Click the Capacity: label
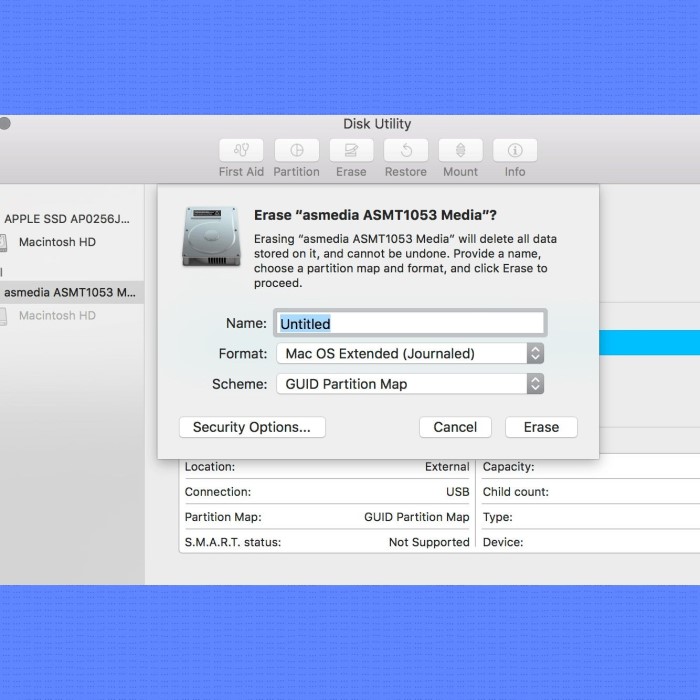This screenshot has height=700, width=700. [x=508, y=467]
